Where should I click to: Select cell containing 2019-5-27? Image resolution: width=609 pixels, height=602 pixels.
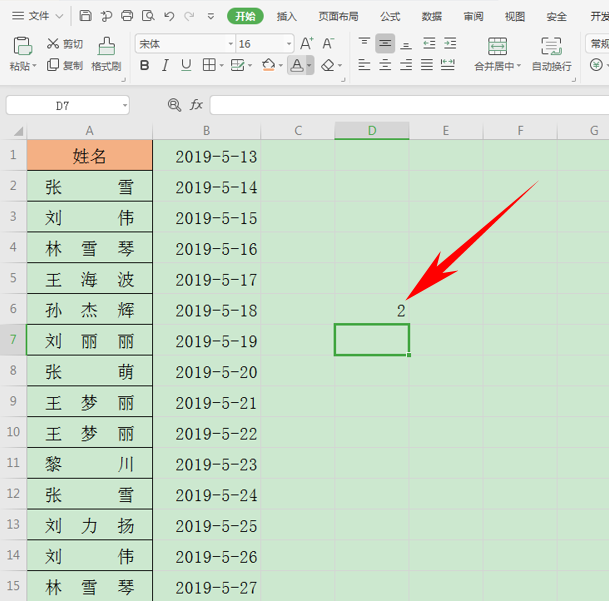[207, 586]
